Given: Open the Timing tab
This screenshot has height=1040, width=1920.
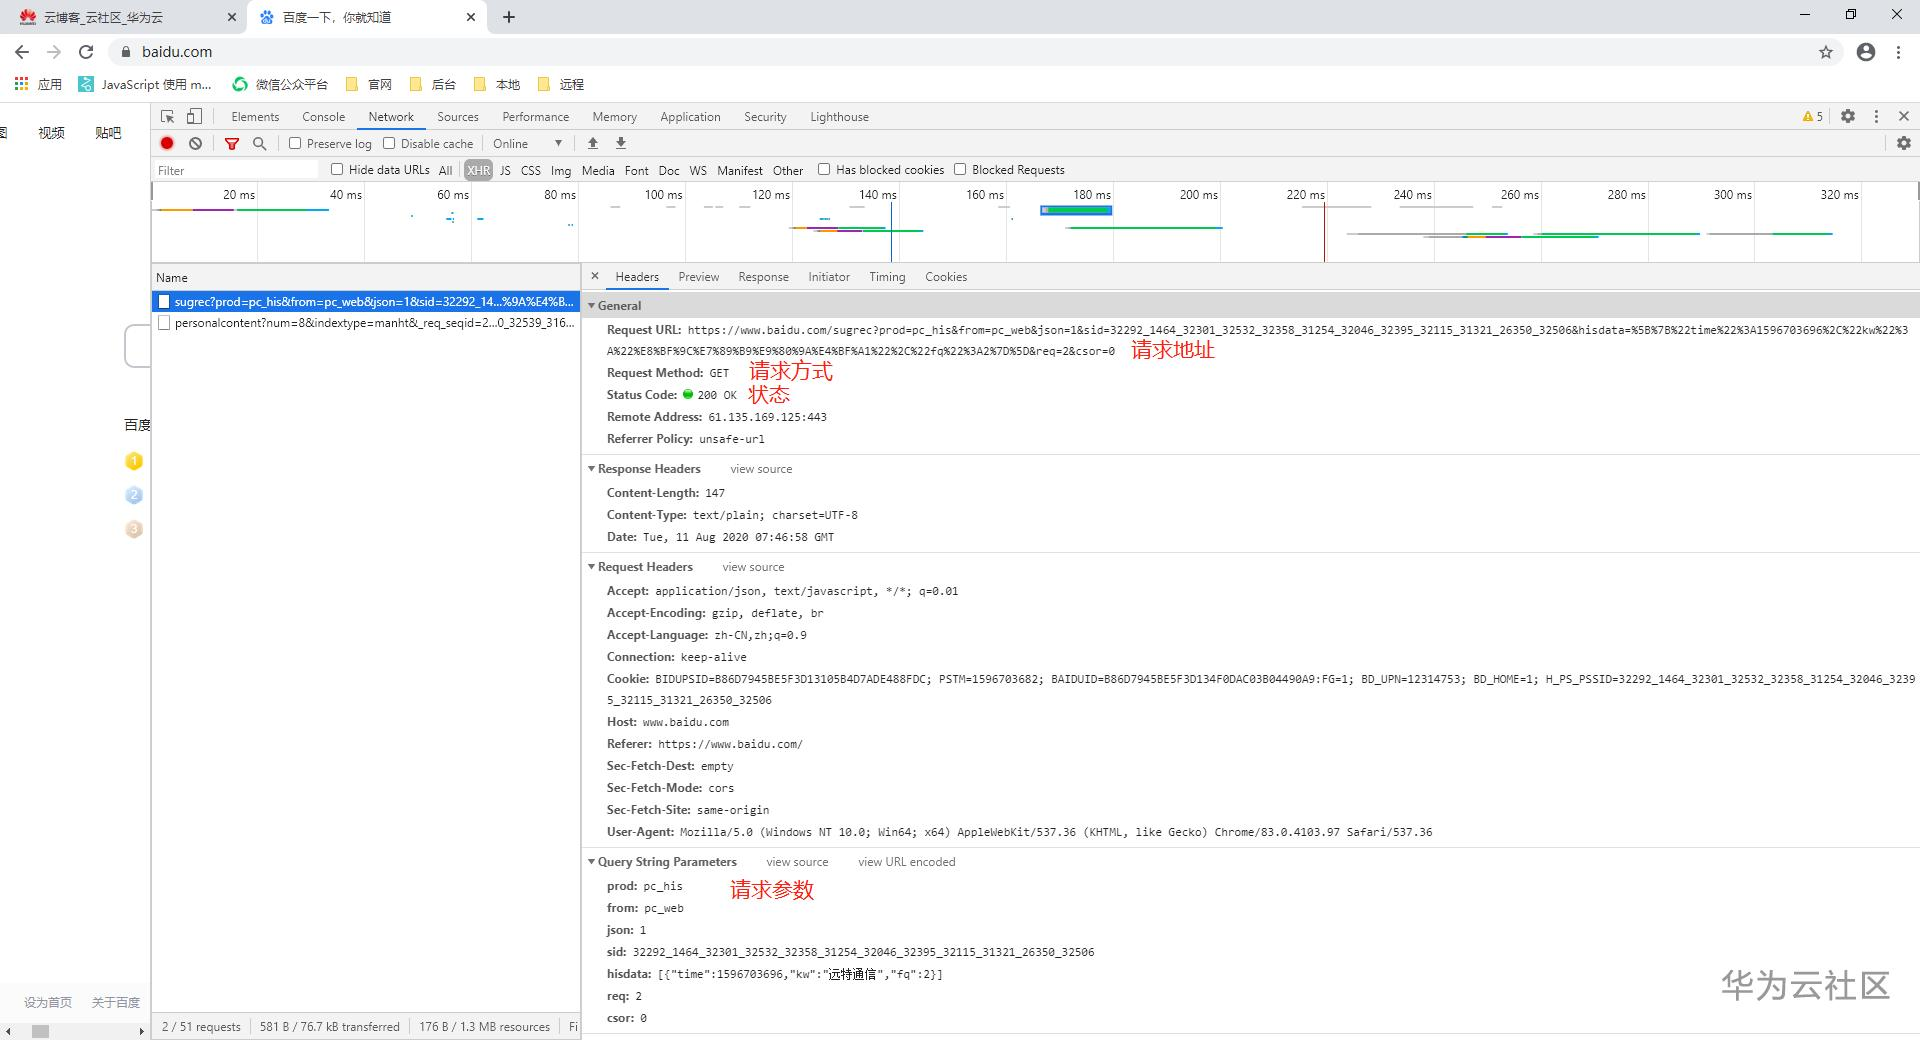Looking at the screenshot, I should click(x=887, y=276).
